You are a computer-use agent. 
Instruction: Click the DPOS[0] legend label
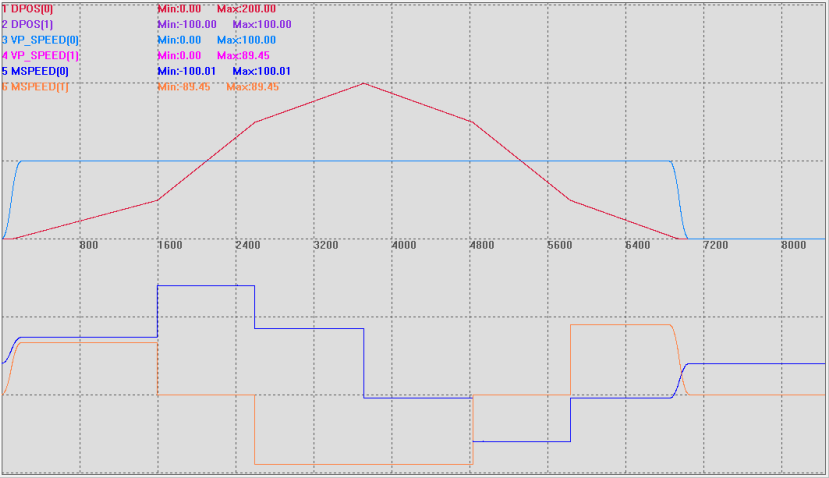(28, 9)
